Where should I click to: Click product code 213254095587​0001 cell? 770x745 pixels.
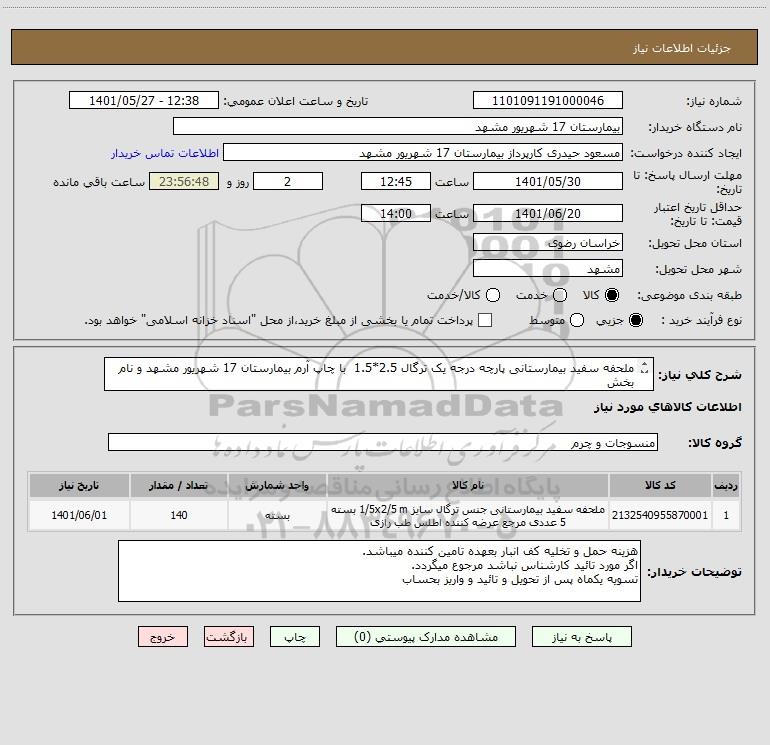point(660,515)
